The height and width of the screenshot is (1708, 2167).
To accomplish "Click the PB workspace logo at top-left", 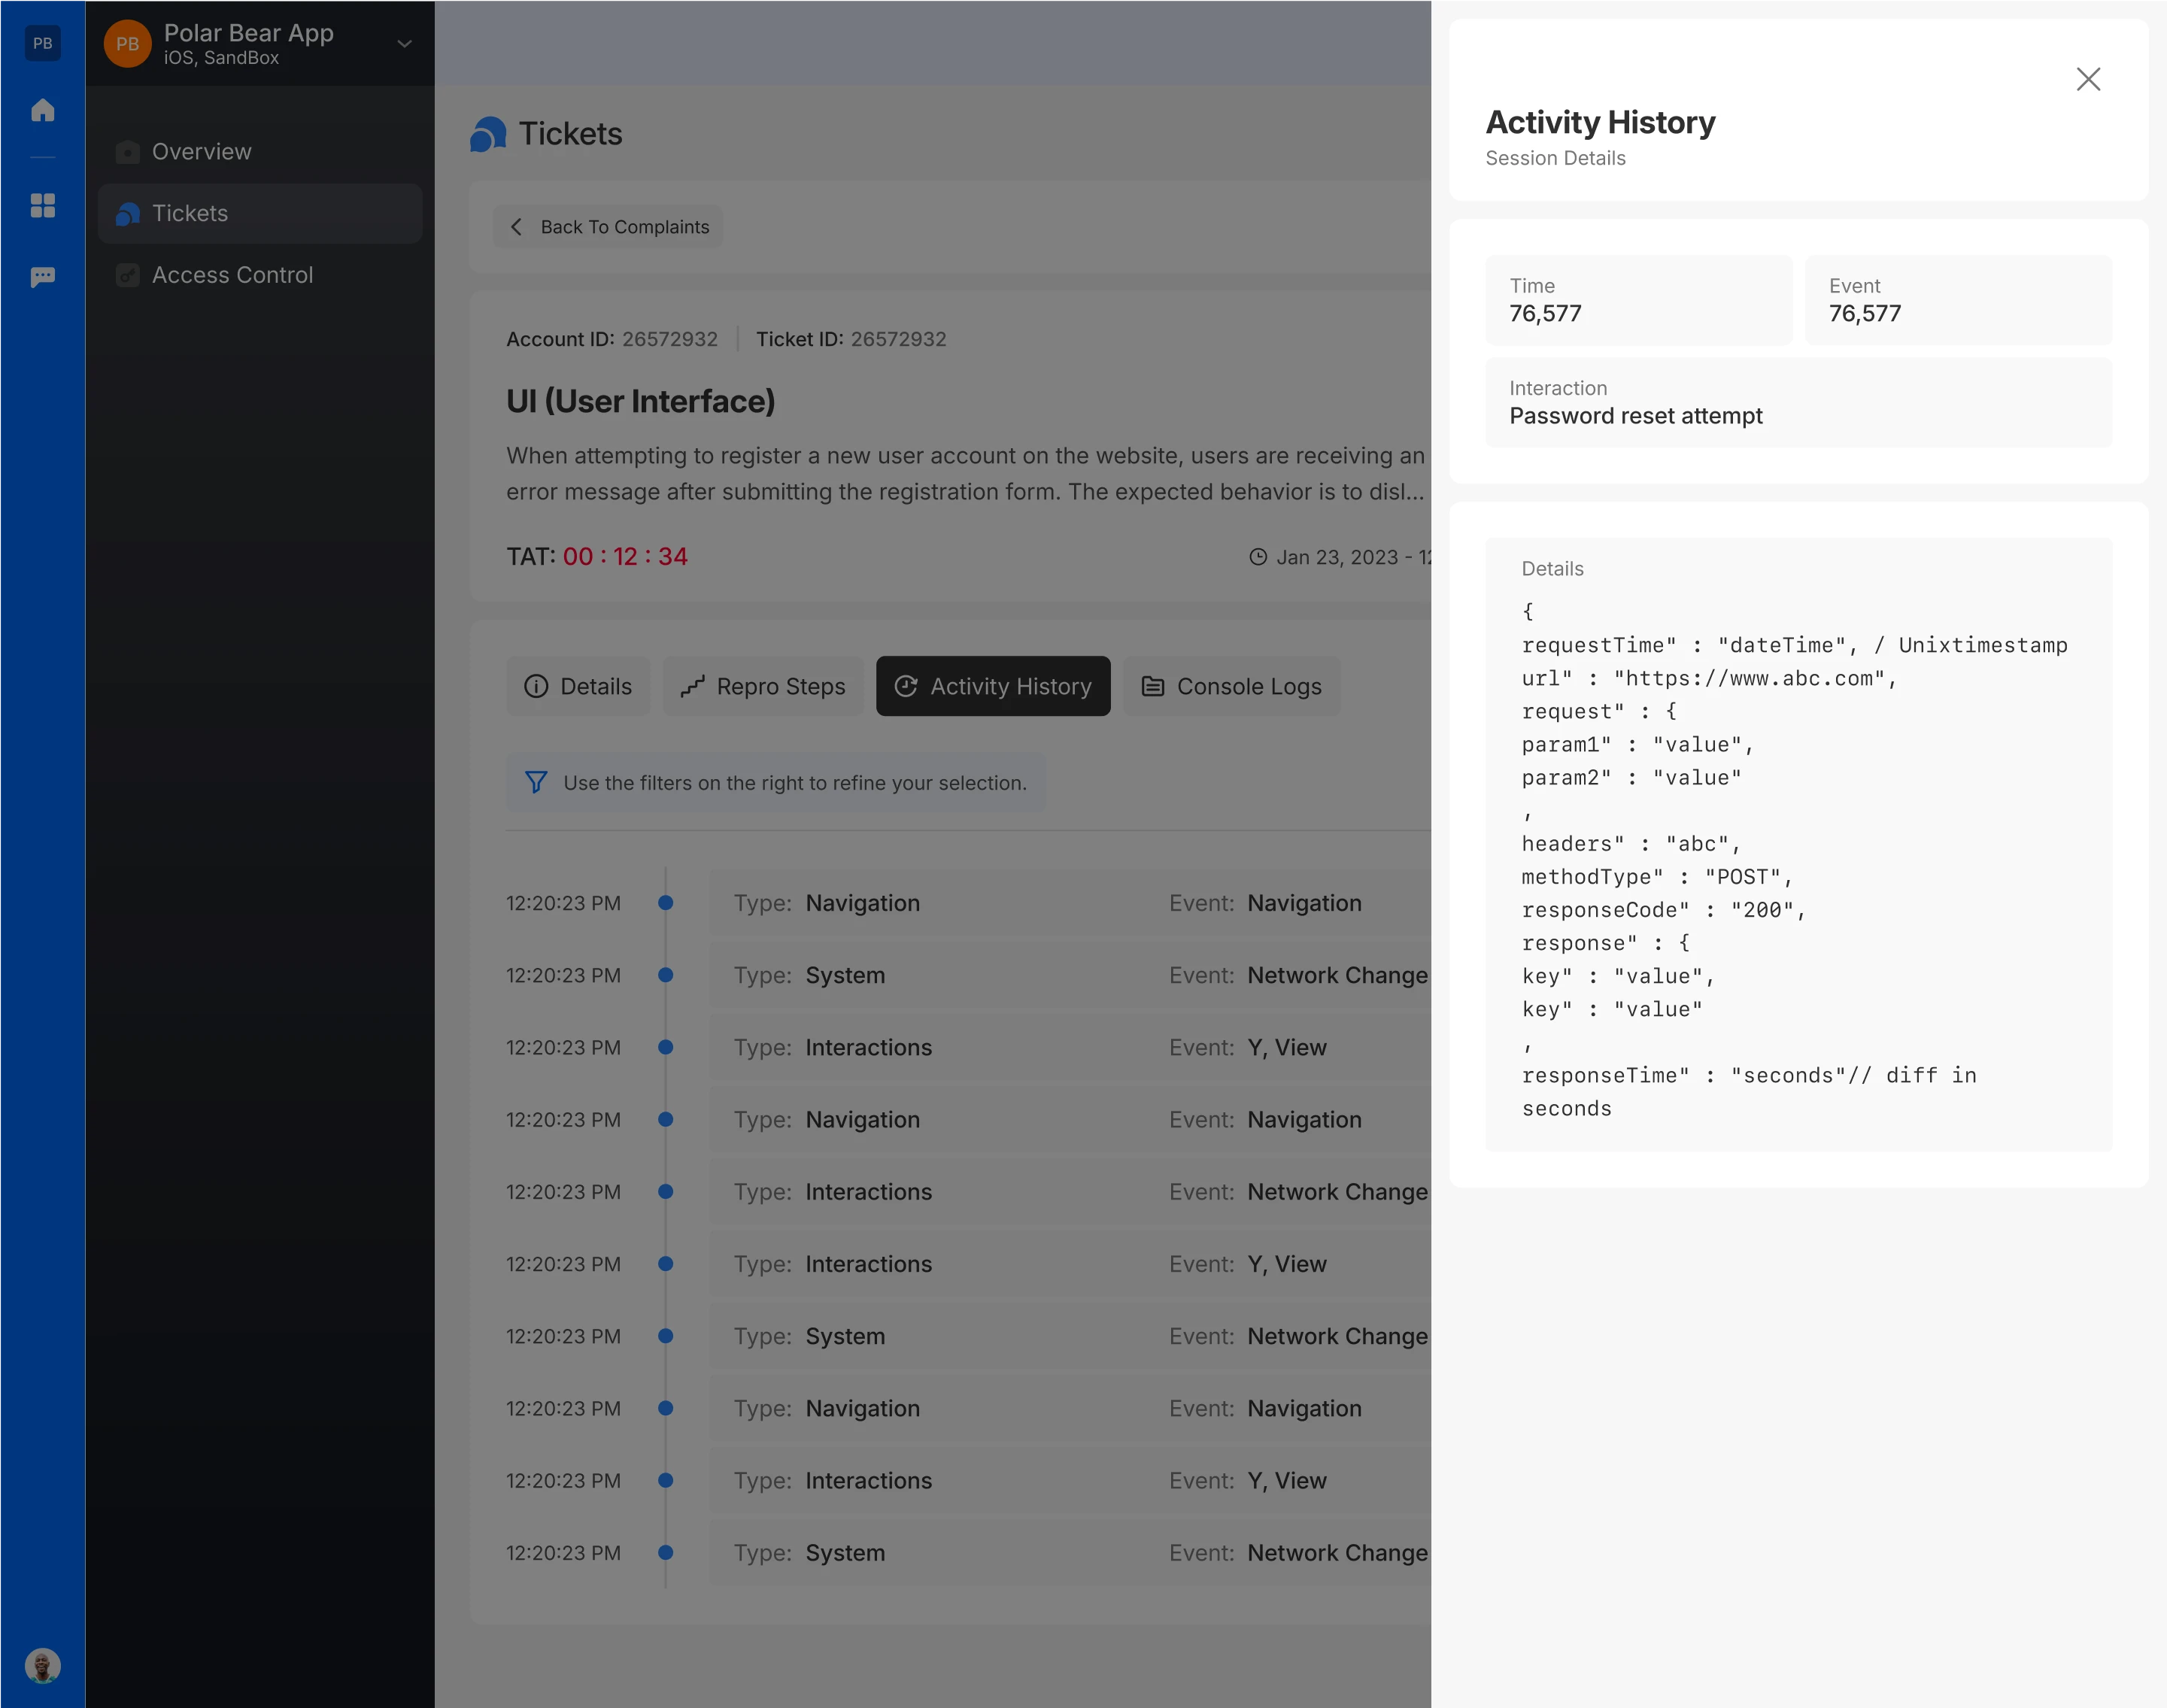I will (x=42, y=43).
